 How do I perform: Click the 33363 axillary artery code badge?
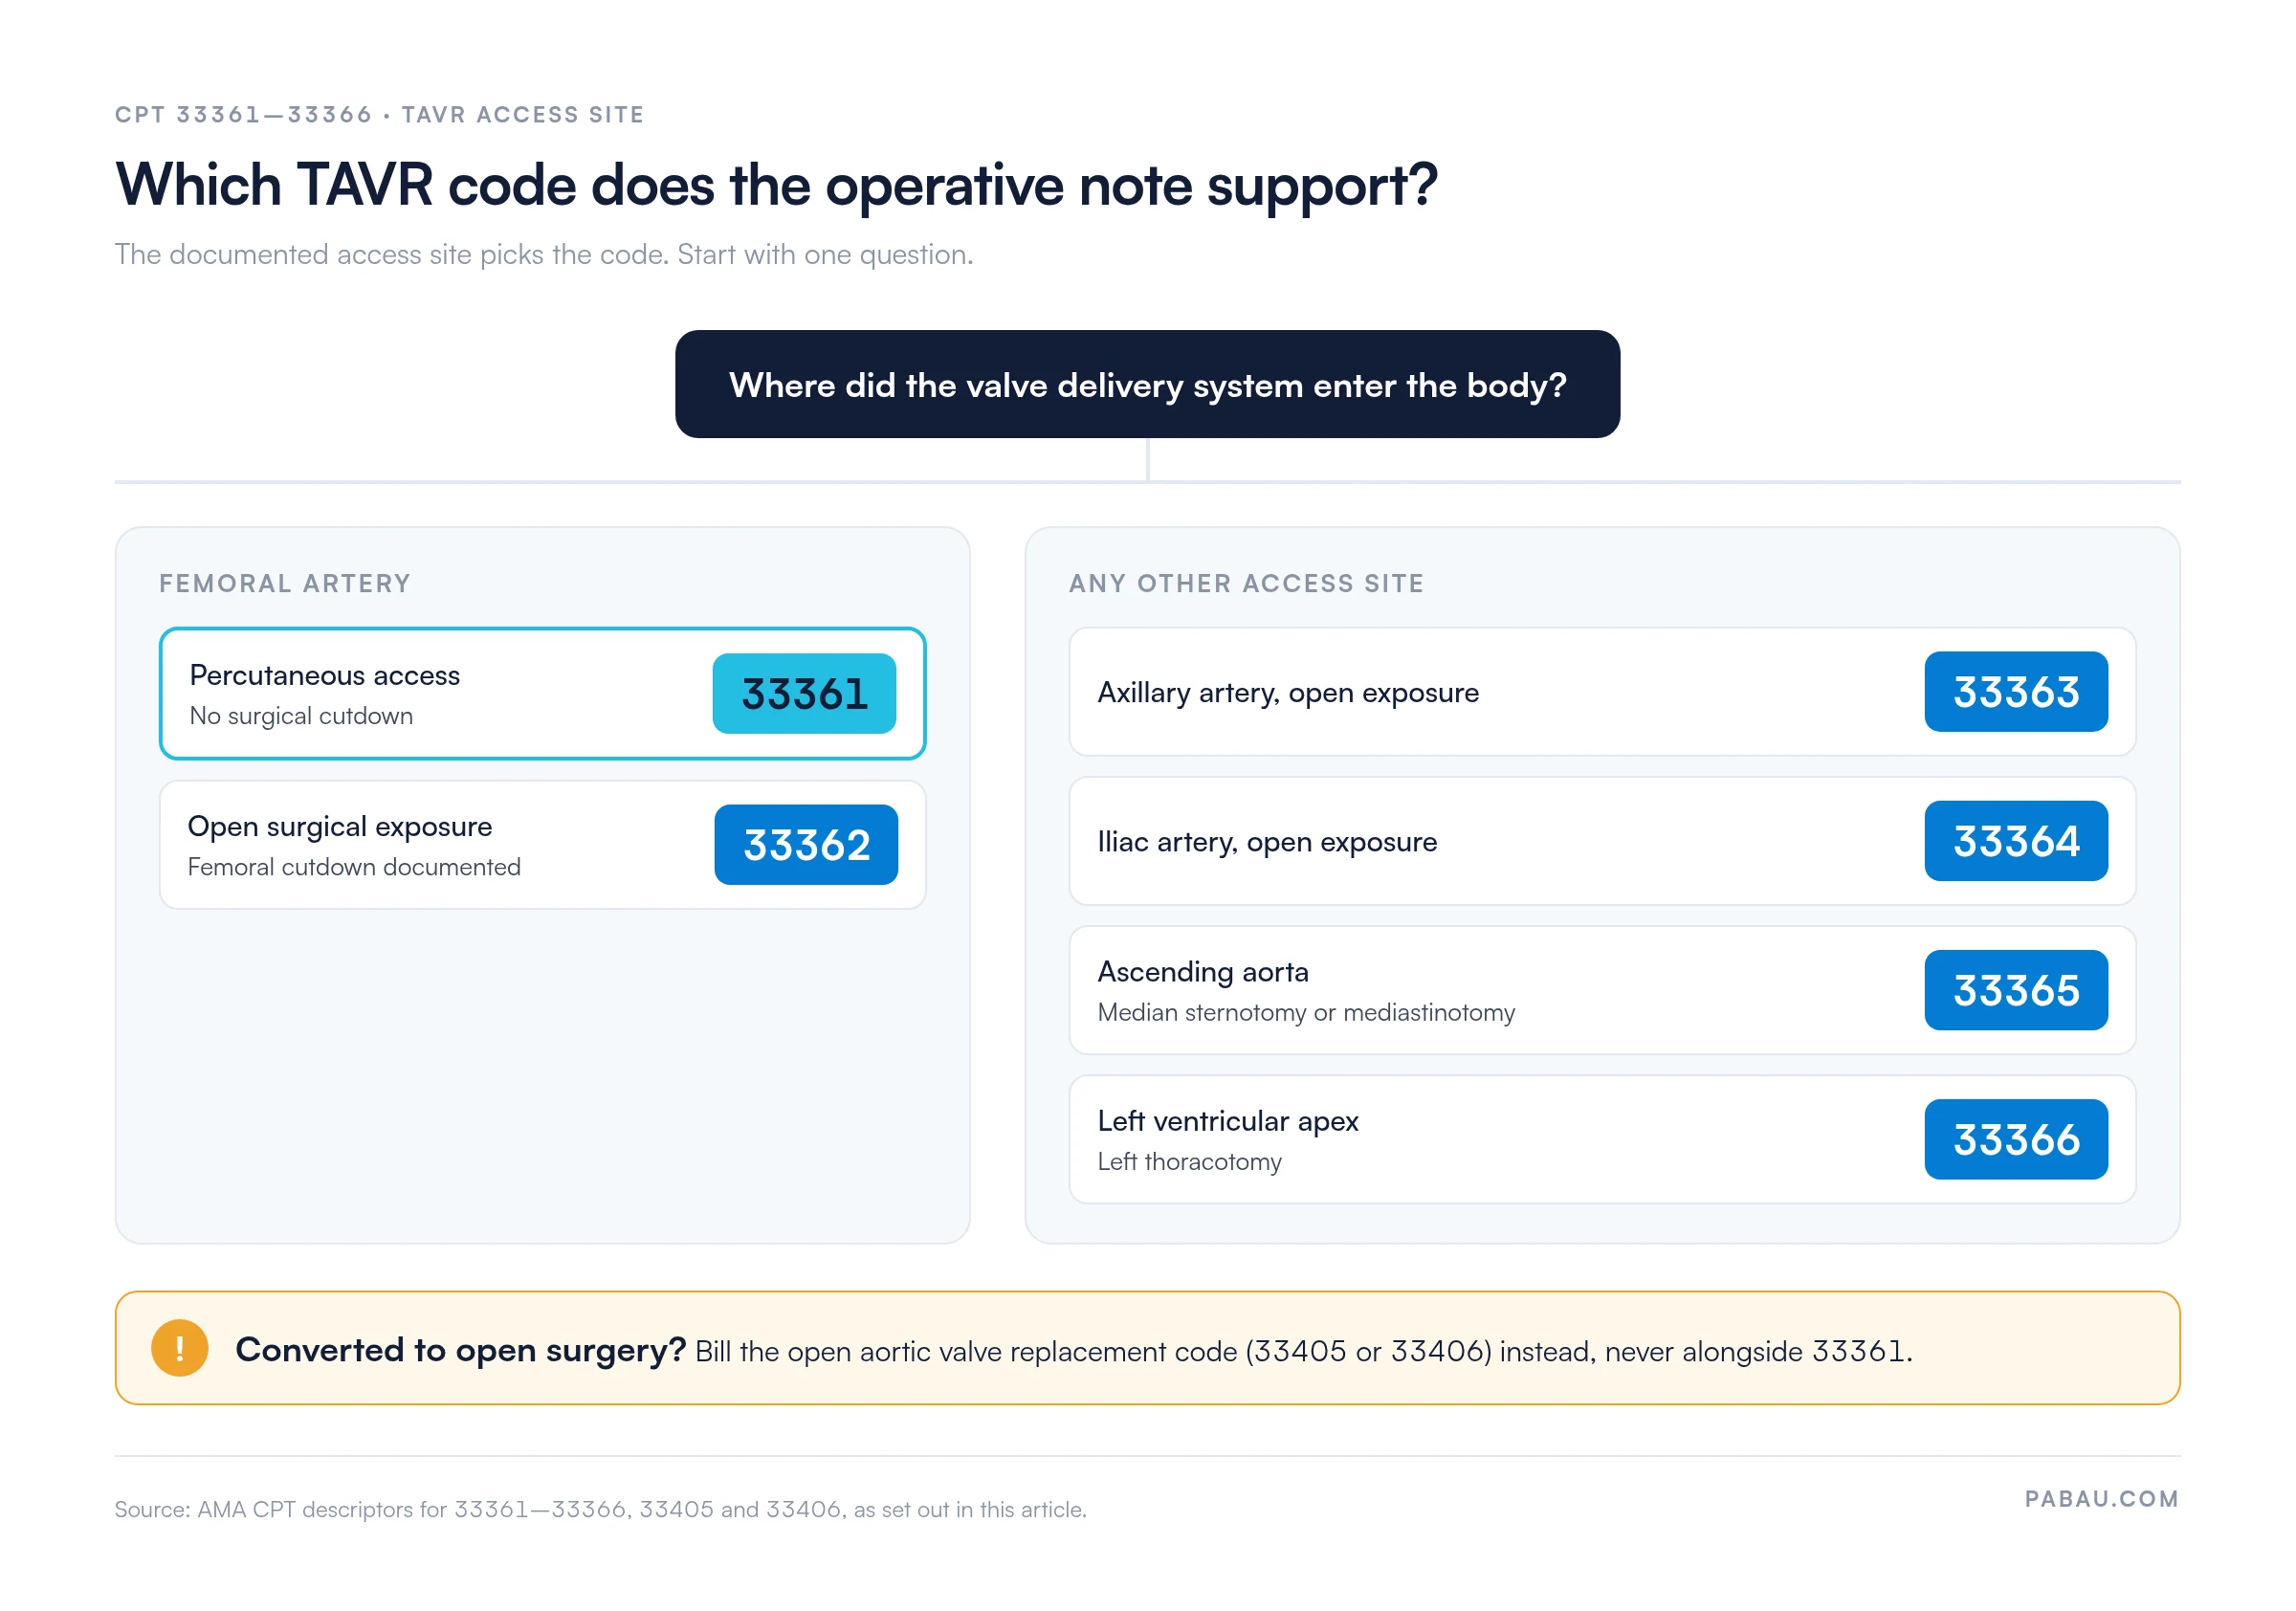point(2016,691)
